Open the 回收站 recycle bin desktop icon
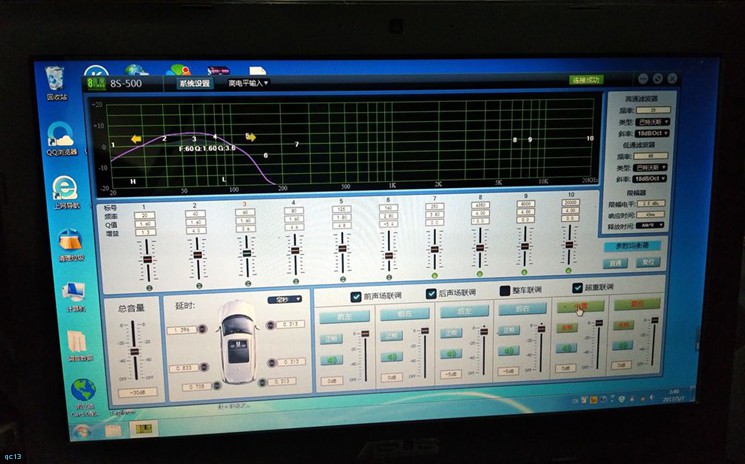745x464 pixels. [56, 83]
